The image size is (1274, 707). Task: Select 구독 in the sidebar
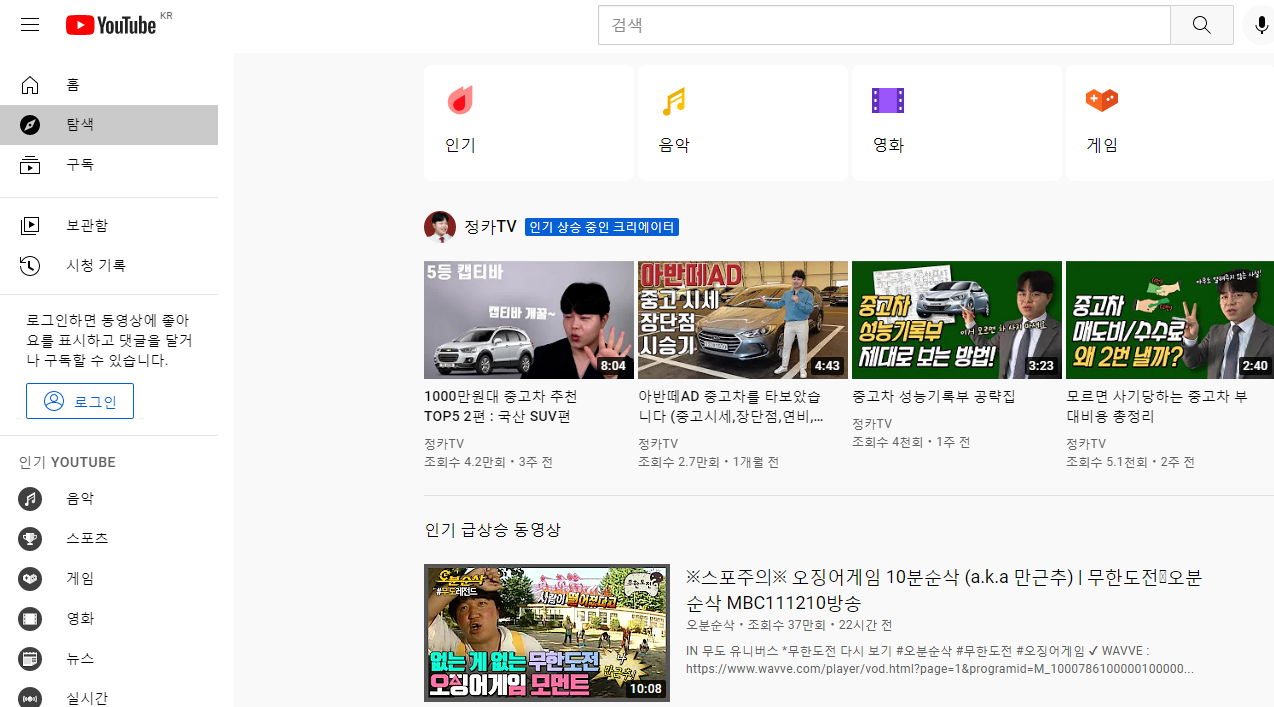pos(109,165)
